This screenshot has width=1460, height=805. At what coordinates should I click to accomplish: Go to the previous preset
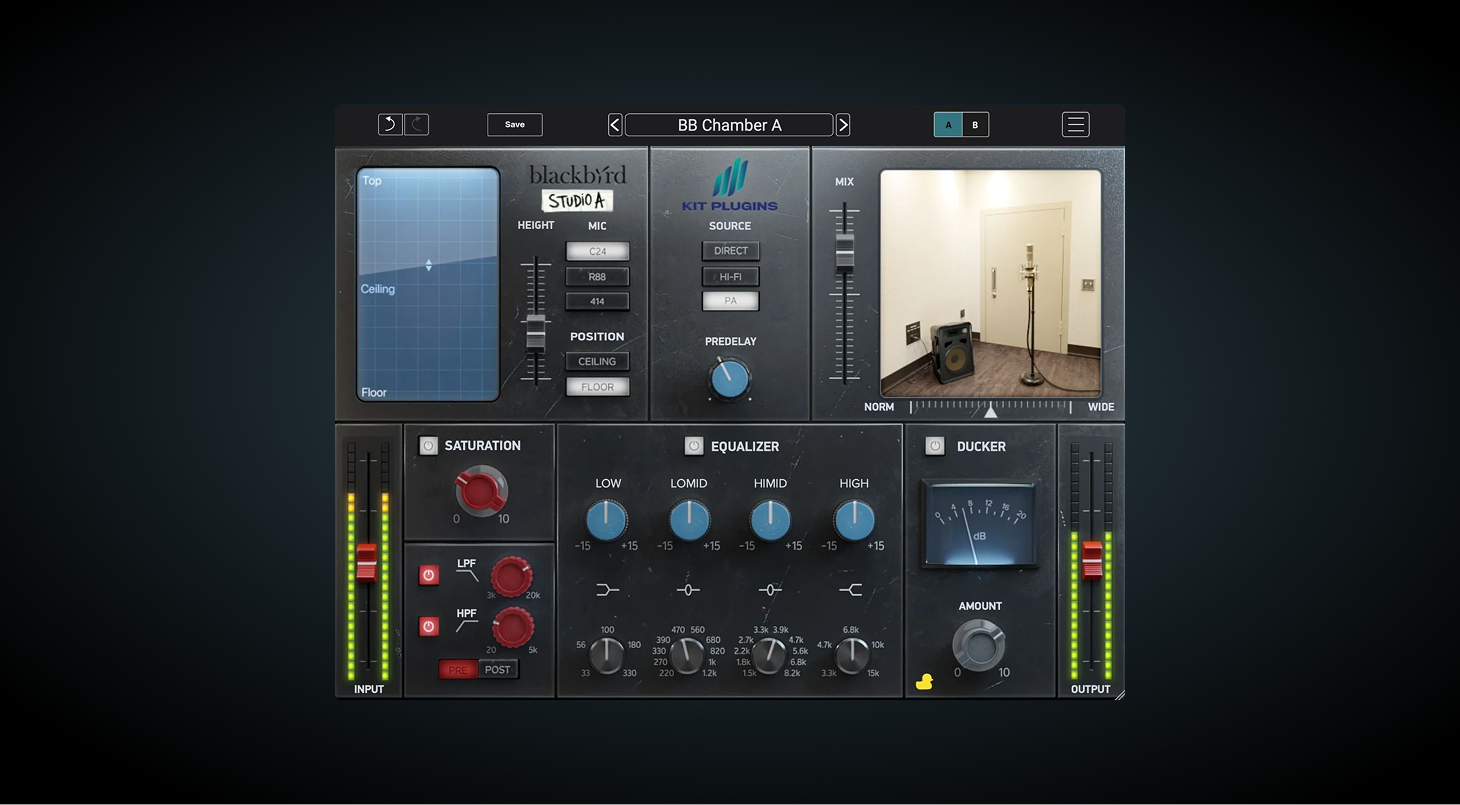(x=615, y=125)
